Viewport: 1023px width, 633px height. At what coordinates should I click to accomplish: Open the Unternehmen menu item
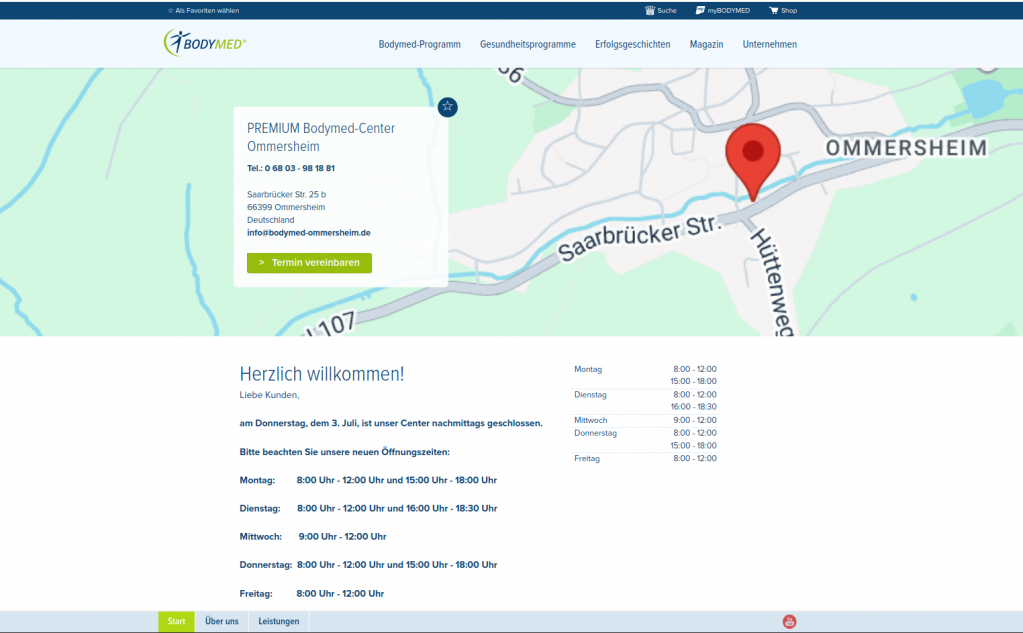769,44
